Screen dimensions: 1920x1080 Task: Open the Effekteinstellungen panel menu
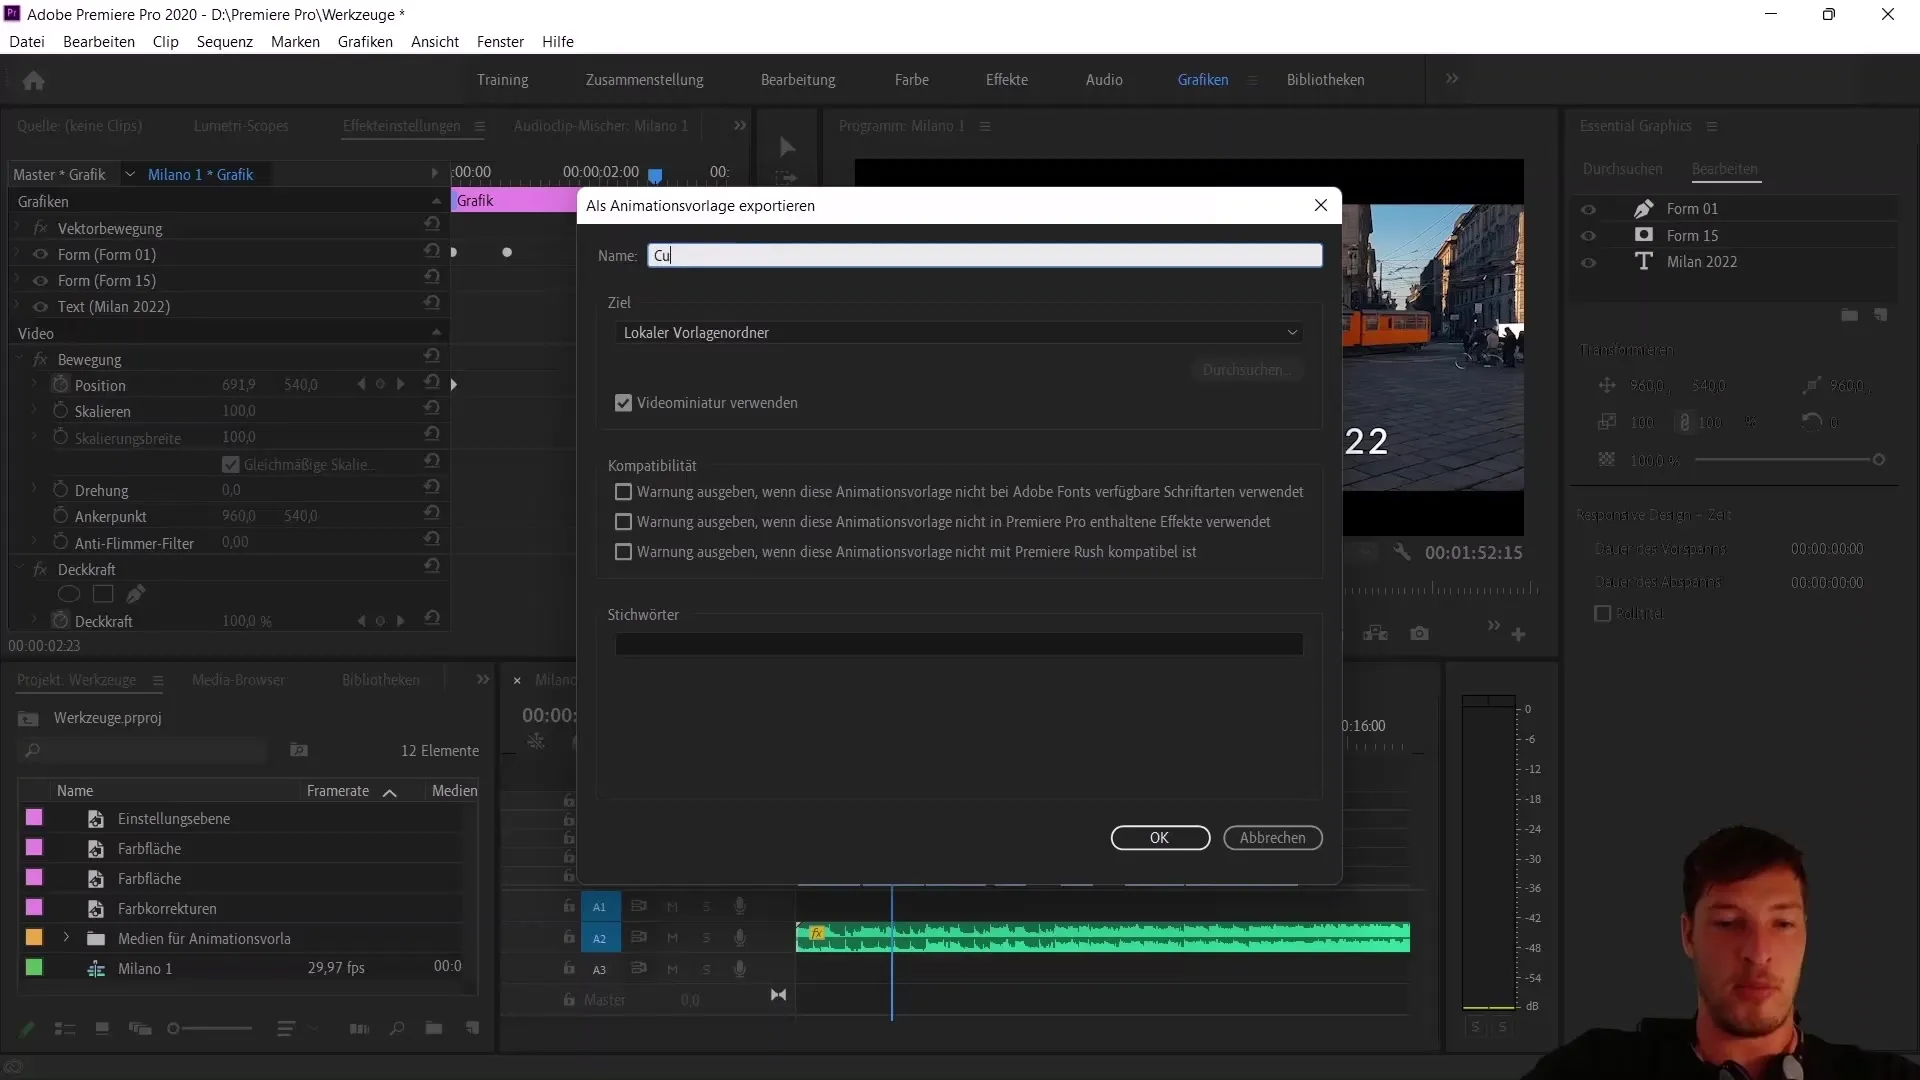point(479,126)
